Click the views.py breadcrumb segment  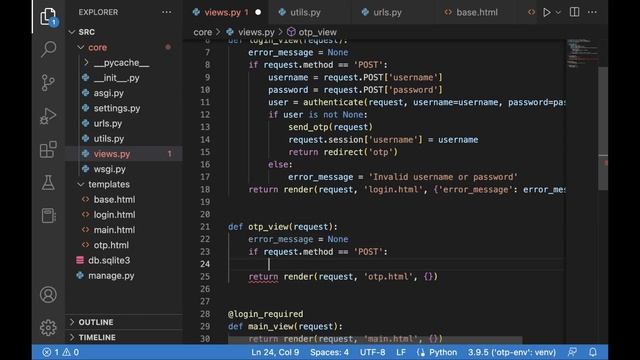pos(256,32)
